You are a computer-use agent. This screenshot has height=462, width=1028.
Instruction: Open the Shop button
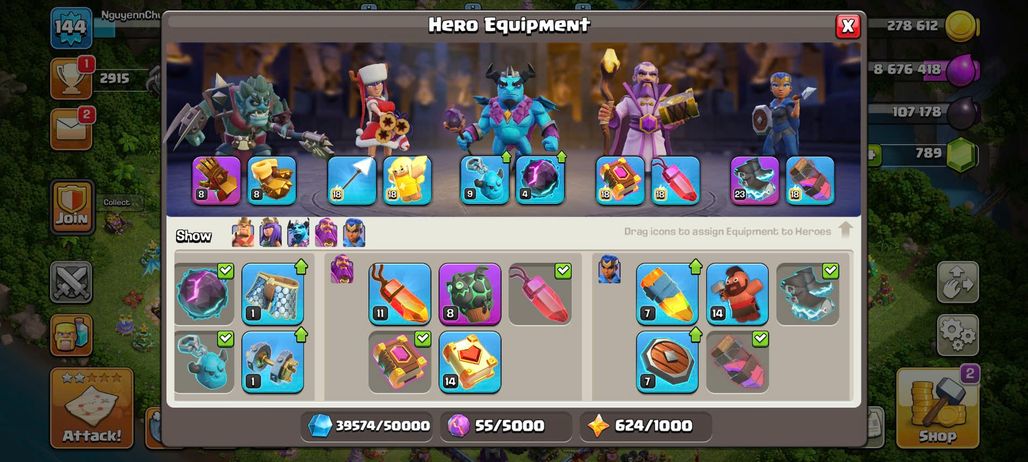tap(938, 408)
